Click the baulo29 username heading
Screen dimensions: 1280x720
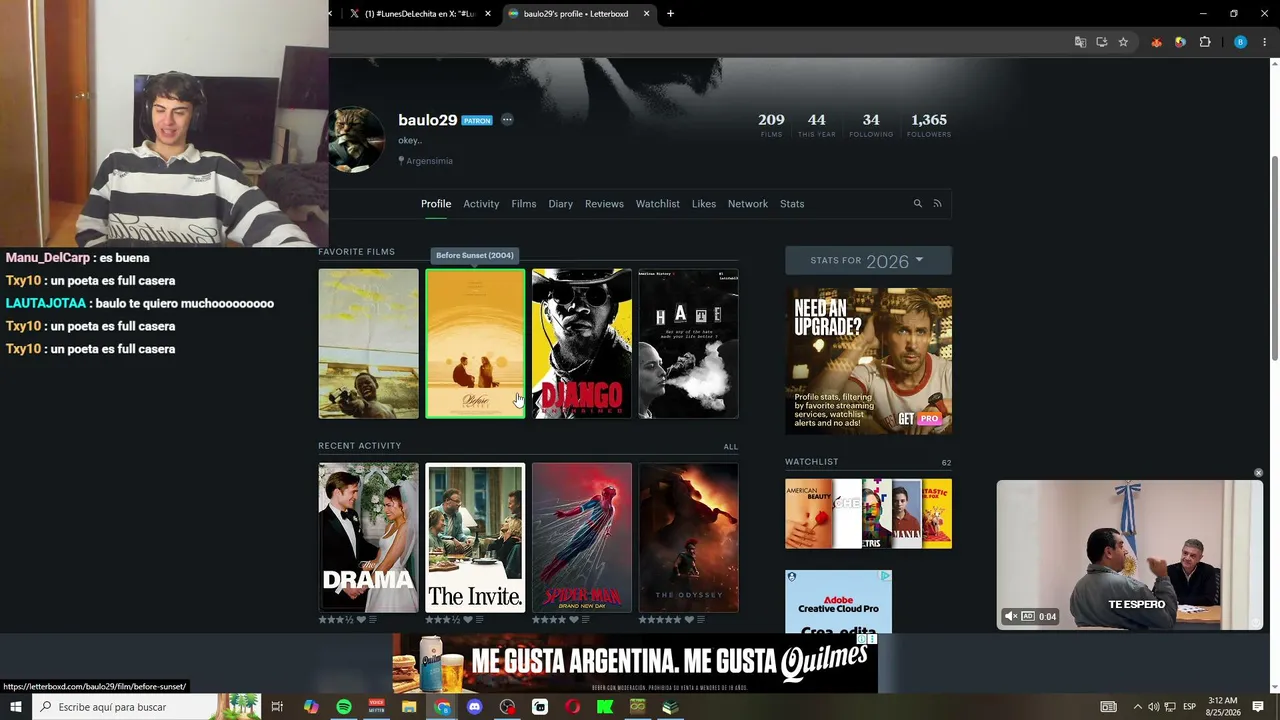[x=428, y=120]
